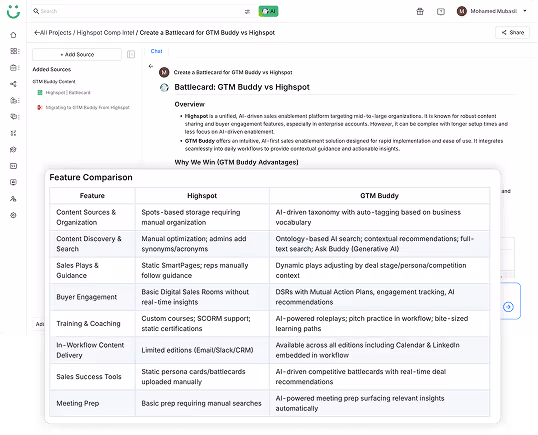This screenshot has width=538, height=435.
Task: Click the share-nodes icon in sidebar
Action: [13, 84]
